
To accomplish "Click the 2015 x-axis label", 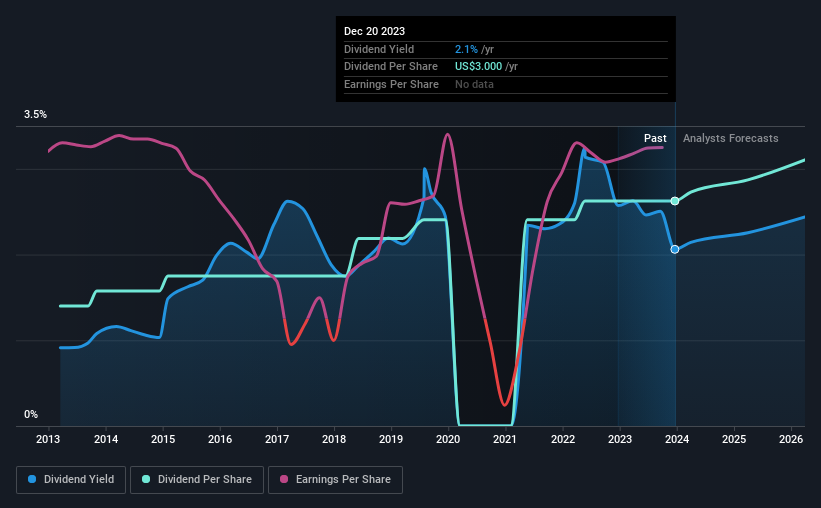I will click(x=163, y=439).
